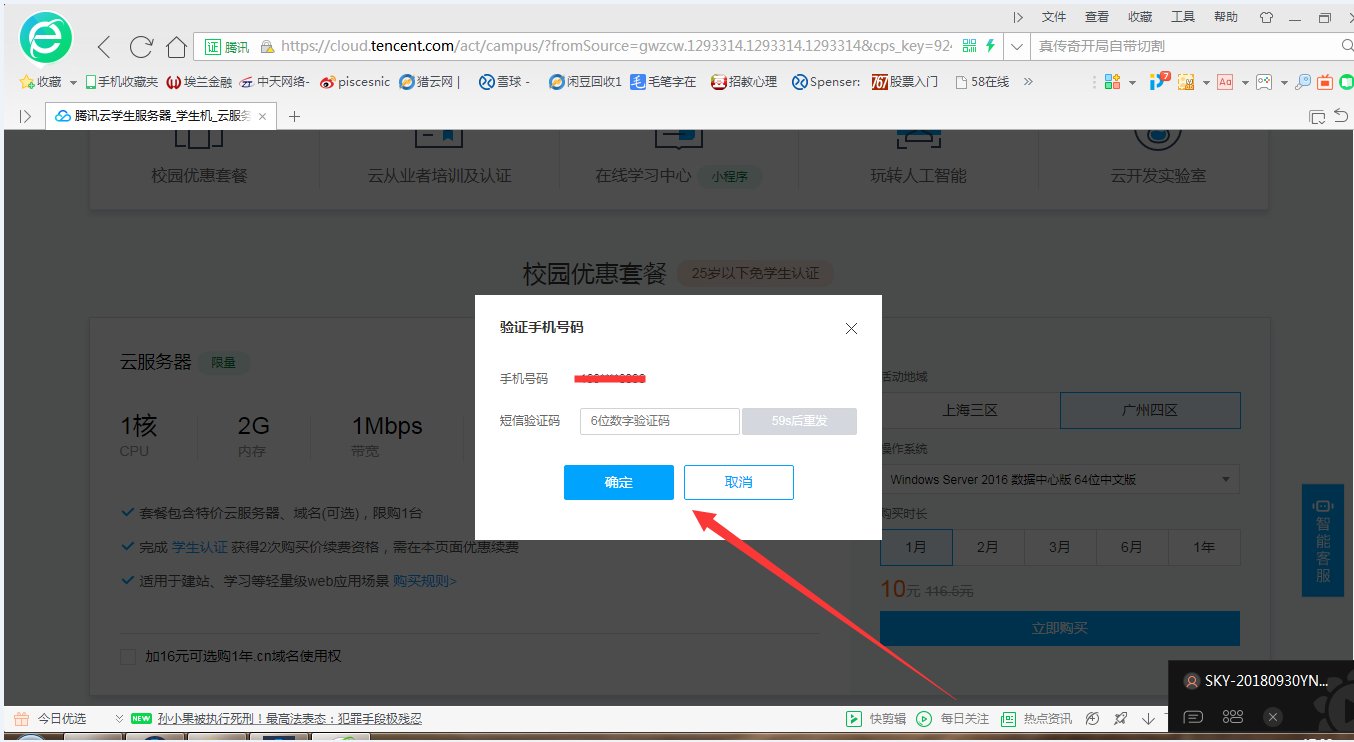Open the 快剪辑 tool in status bar
Viewport: 1354px width, 742px height.
[877, 719]
